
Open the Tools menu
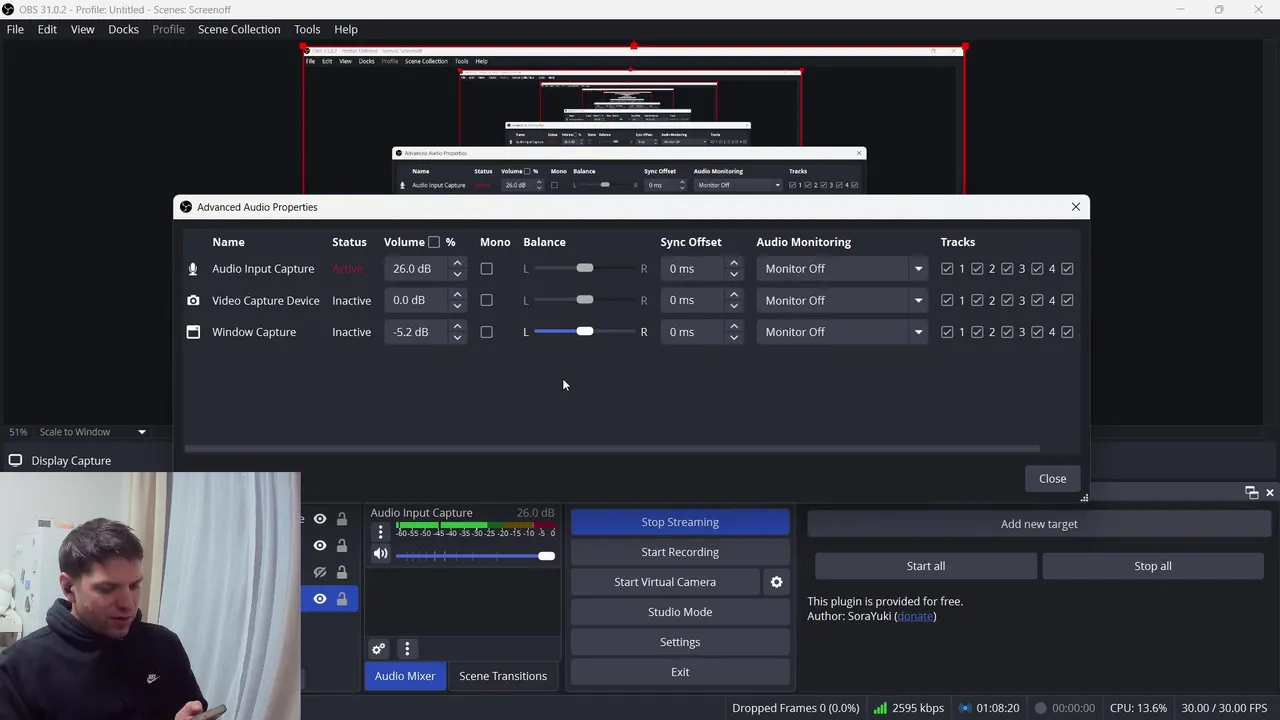tap(307, 29)
